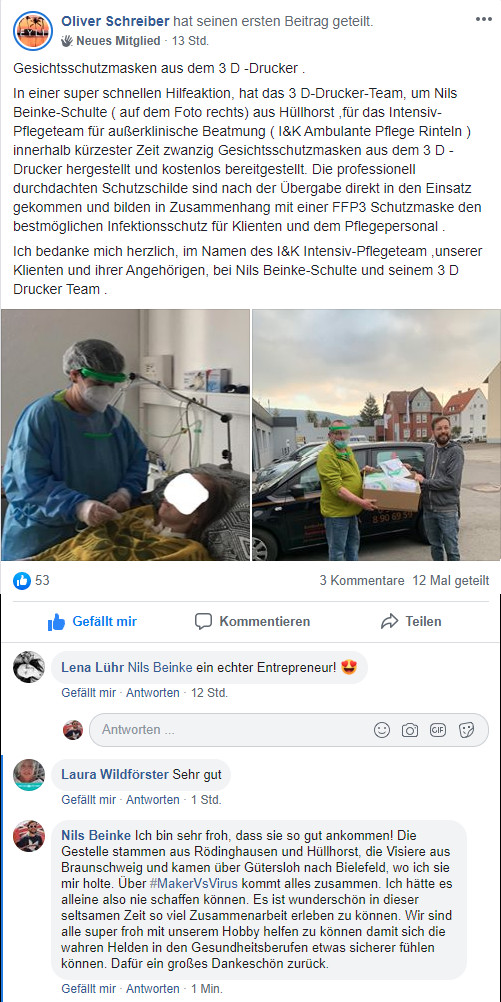Open Lena Lühr's avatar
Image resolution: width=501 pixels, height=1002 pixels.
[29, 667]
